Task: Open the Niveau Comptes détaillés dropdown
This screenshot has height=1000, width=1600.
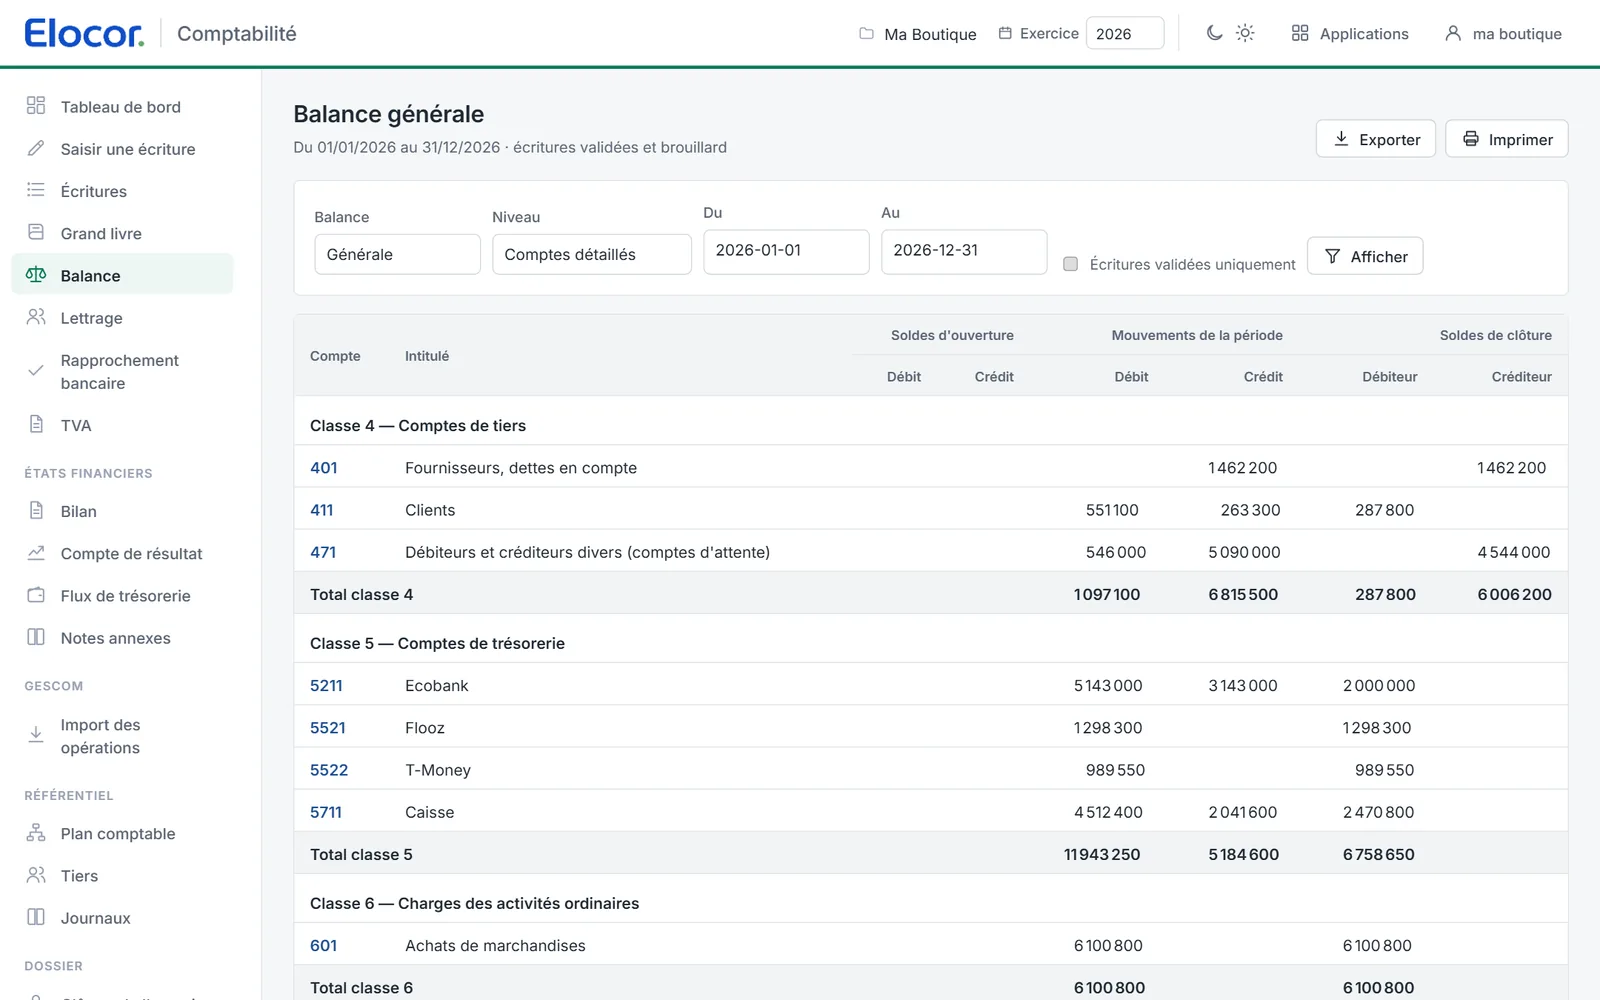Action: point(592,254)
